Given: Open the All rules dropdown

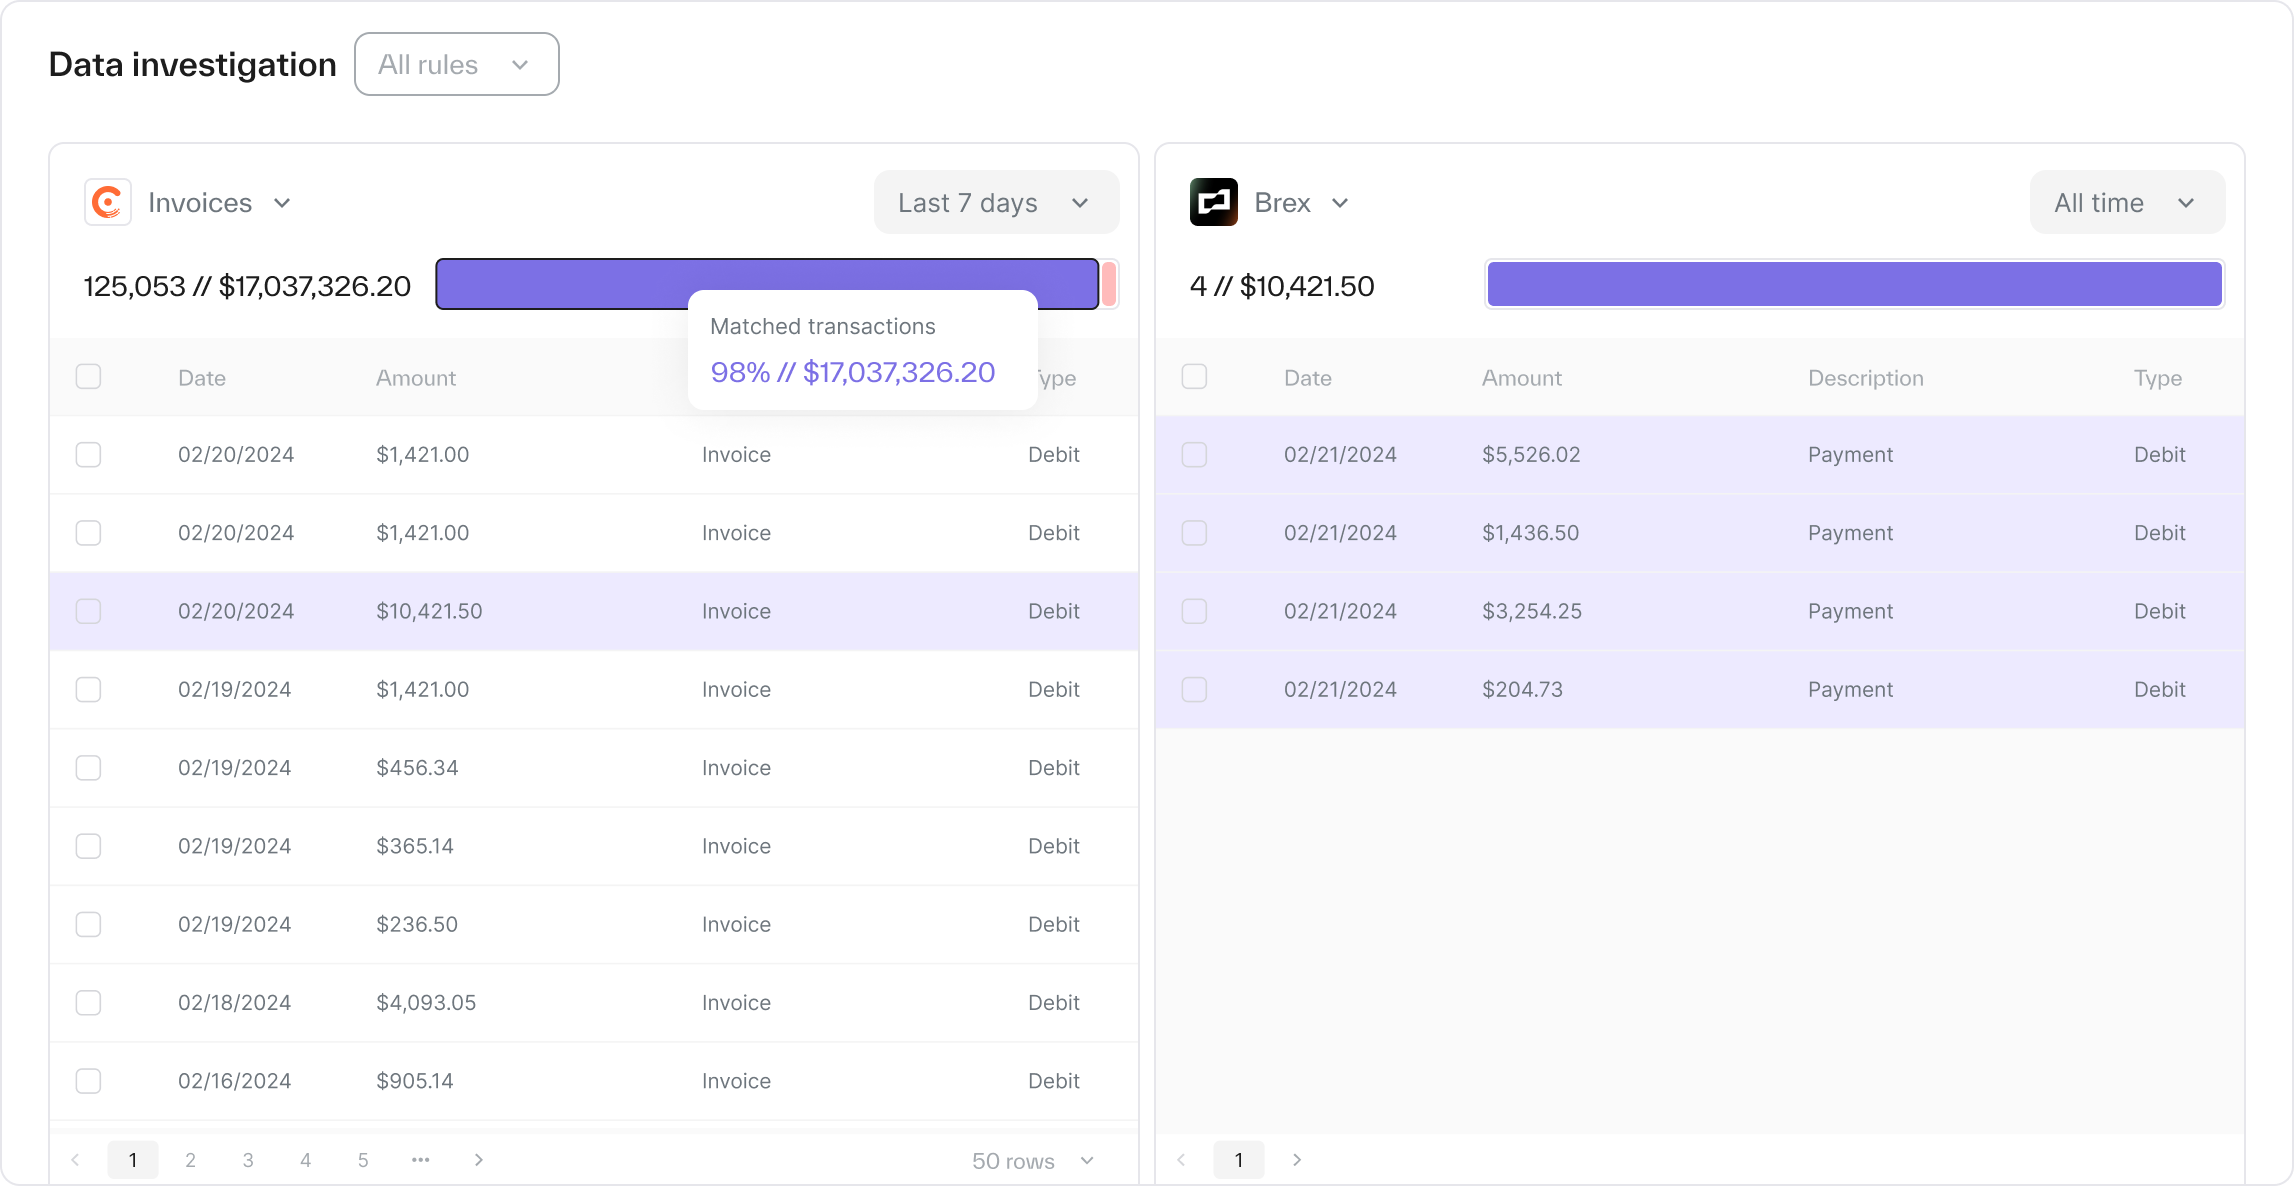Looking at the screenshot, I should [x=456, y=64].
